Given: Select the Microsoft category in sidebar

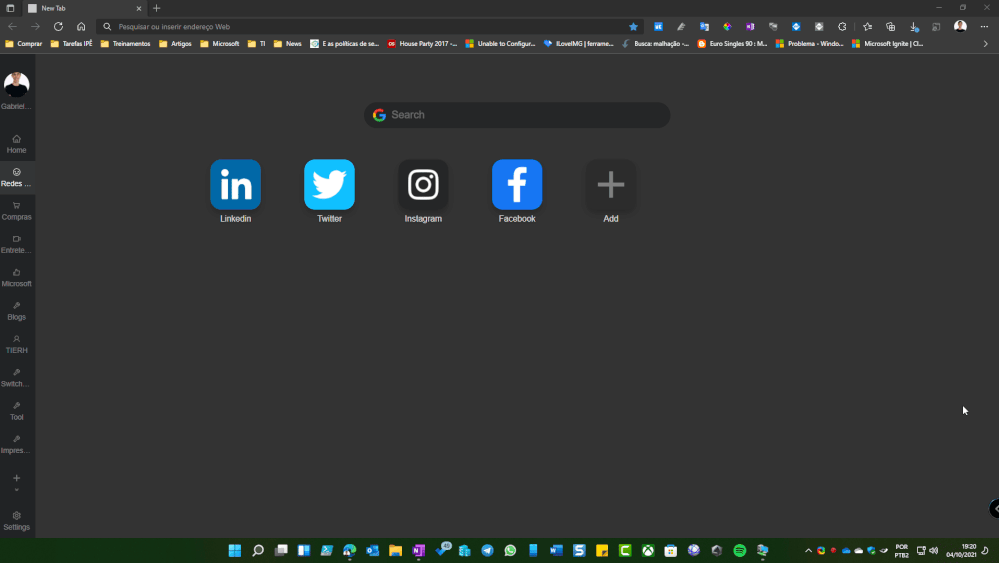Looking at the screenshot, I should (17, 278).
